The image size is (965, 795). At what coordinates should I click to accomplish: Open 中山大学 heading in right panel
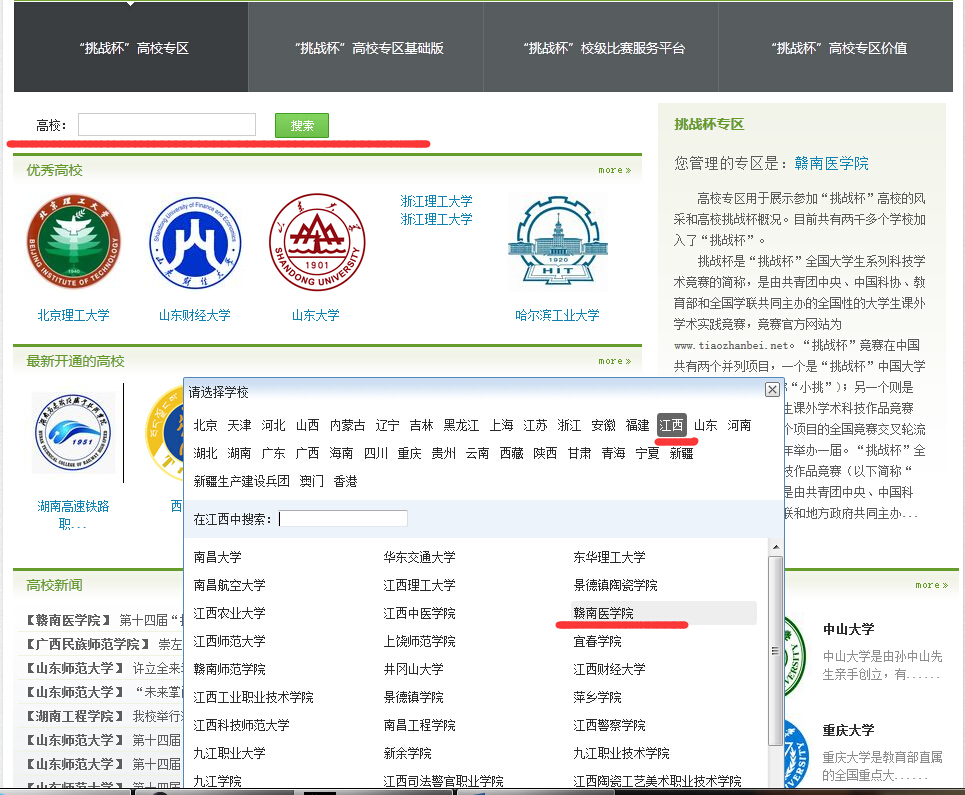848,629
